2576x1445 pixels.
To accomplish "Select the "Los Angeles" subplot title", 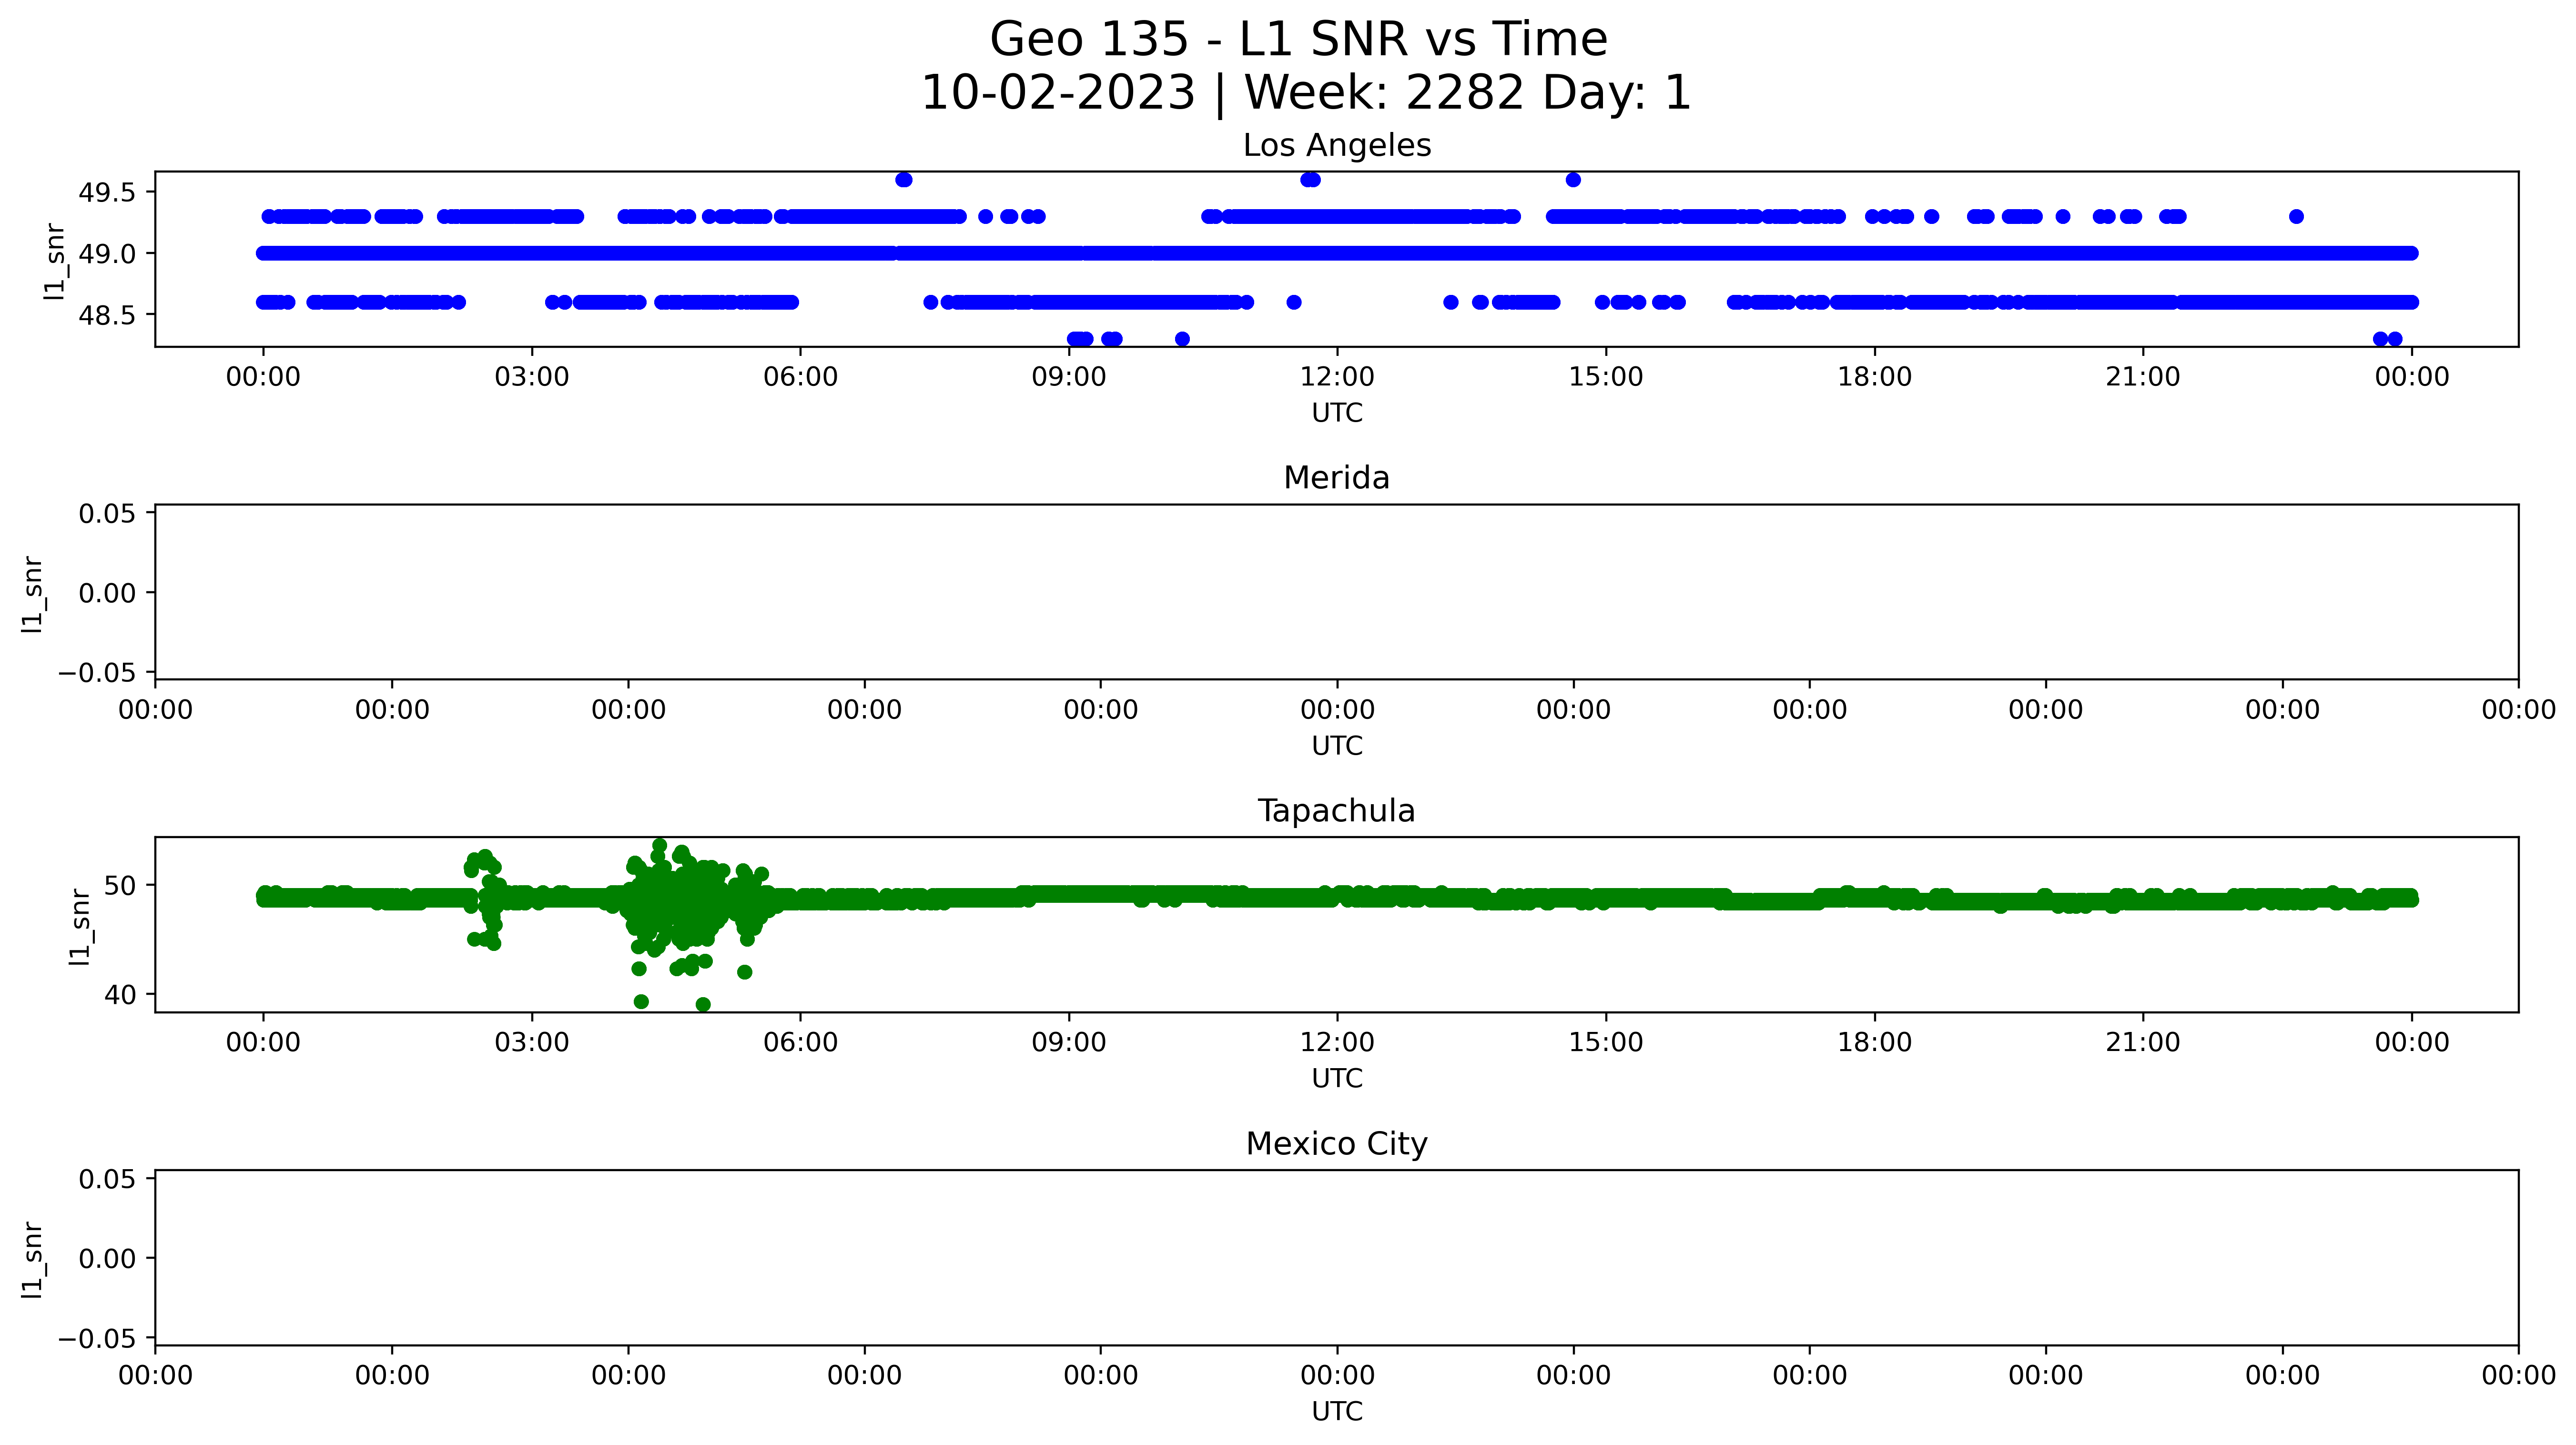I will point(1337,146).
